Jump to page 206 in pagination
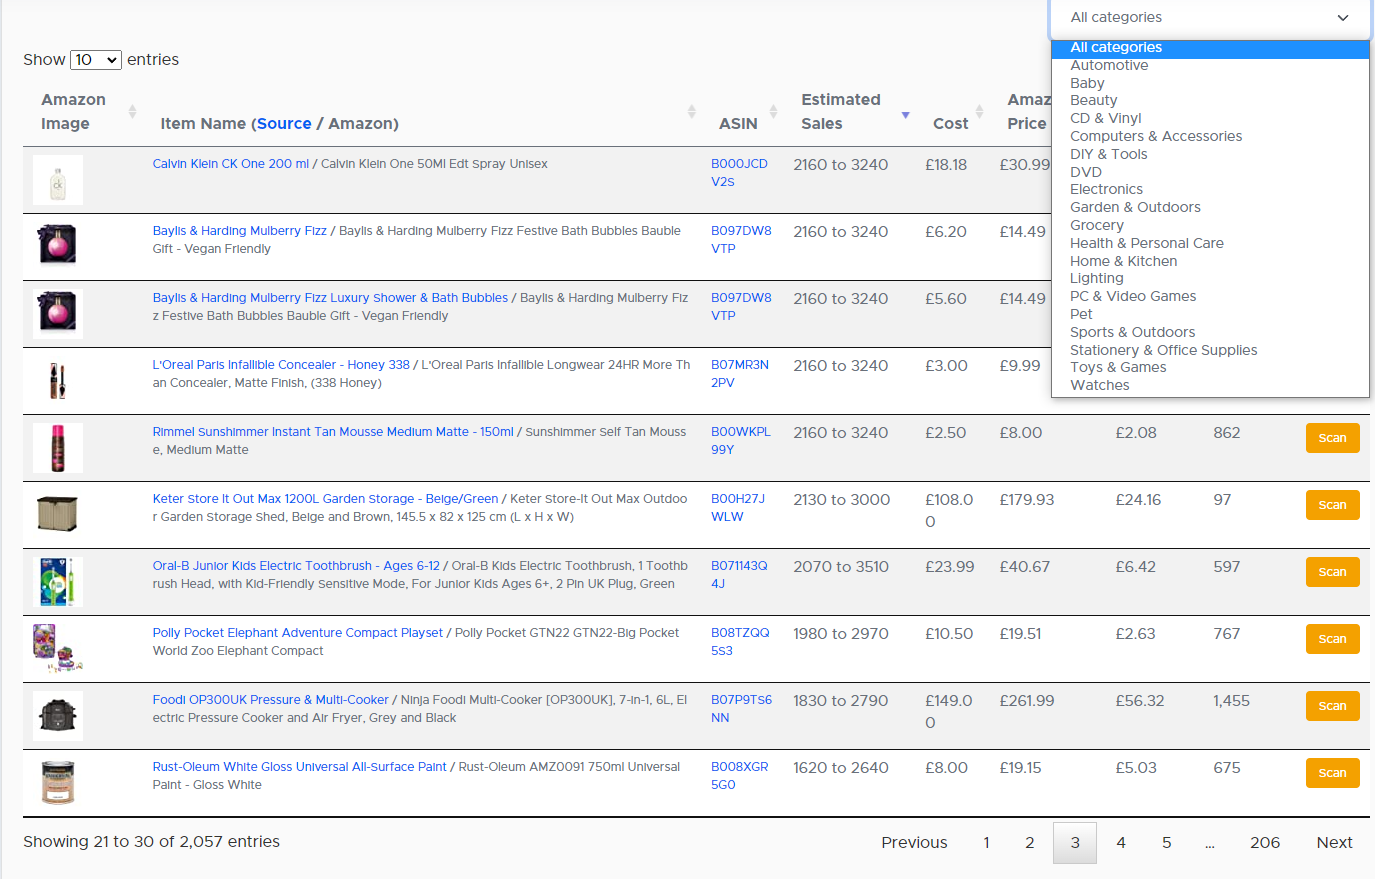Viewport: 1375px width, 879px height. 1264,843
